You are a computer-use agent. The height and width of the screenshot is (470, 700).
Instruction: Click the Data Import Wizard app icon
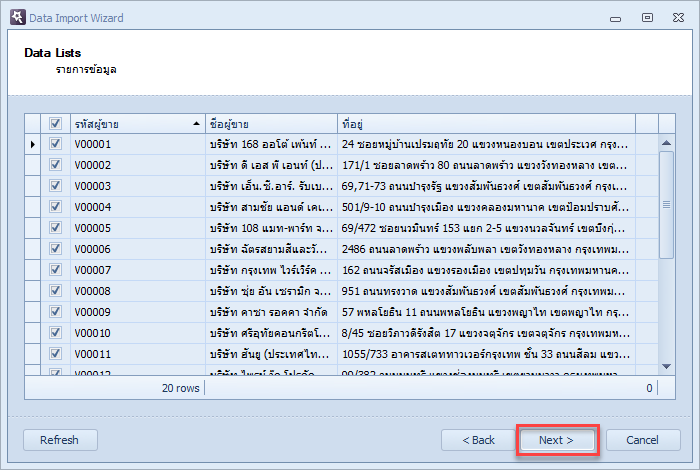coord(18,17)
